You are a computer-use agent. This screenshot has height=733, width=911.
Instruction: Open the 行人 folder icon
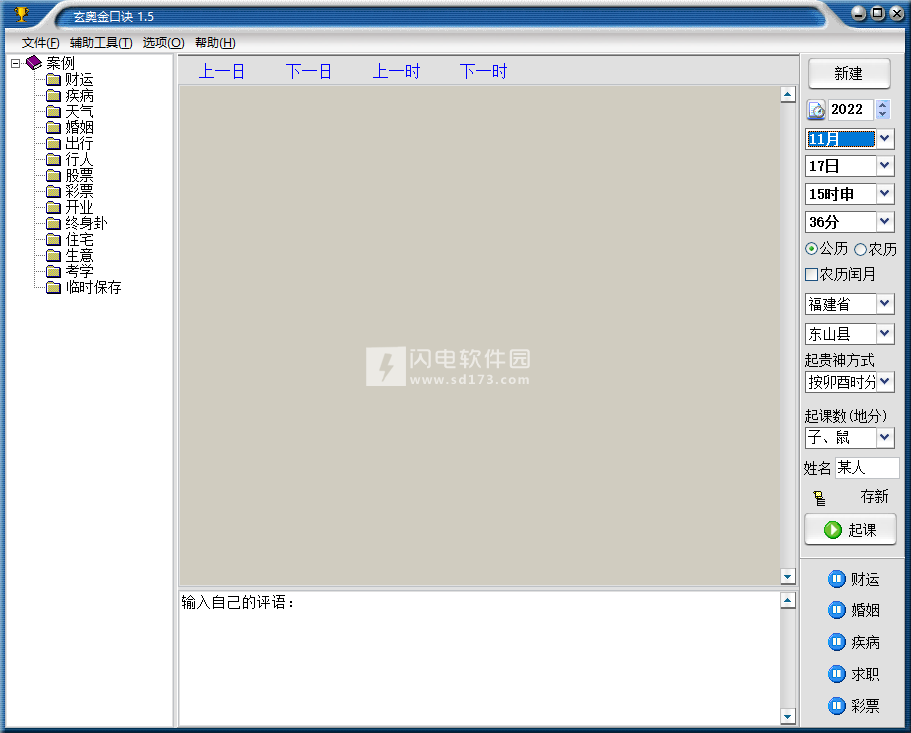pyautogui.click(x=53, y=159)
